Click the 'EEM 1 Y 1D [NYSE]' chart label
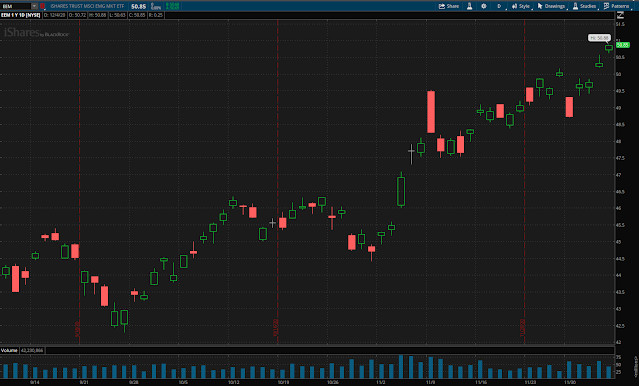639x386 pixels. 21,15
